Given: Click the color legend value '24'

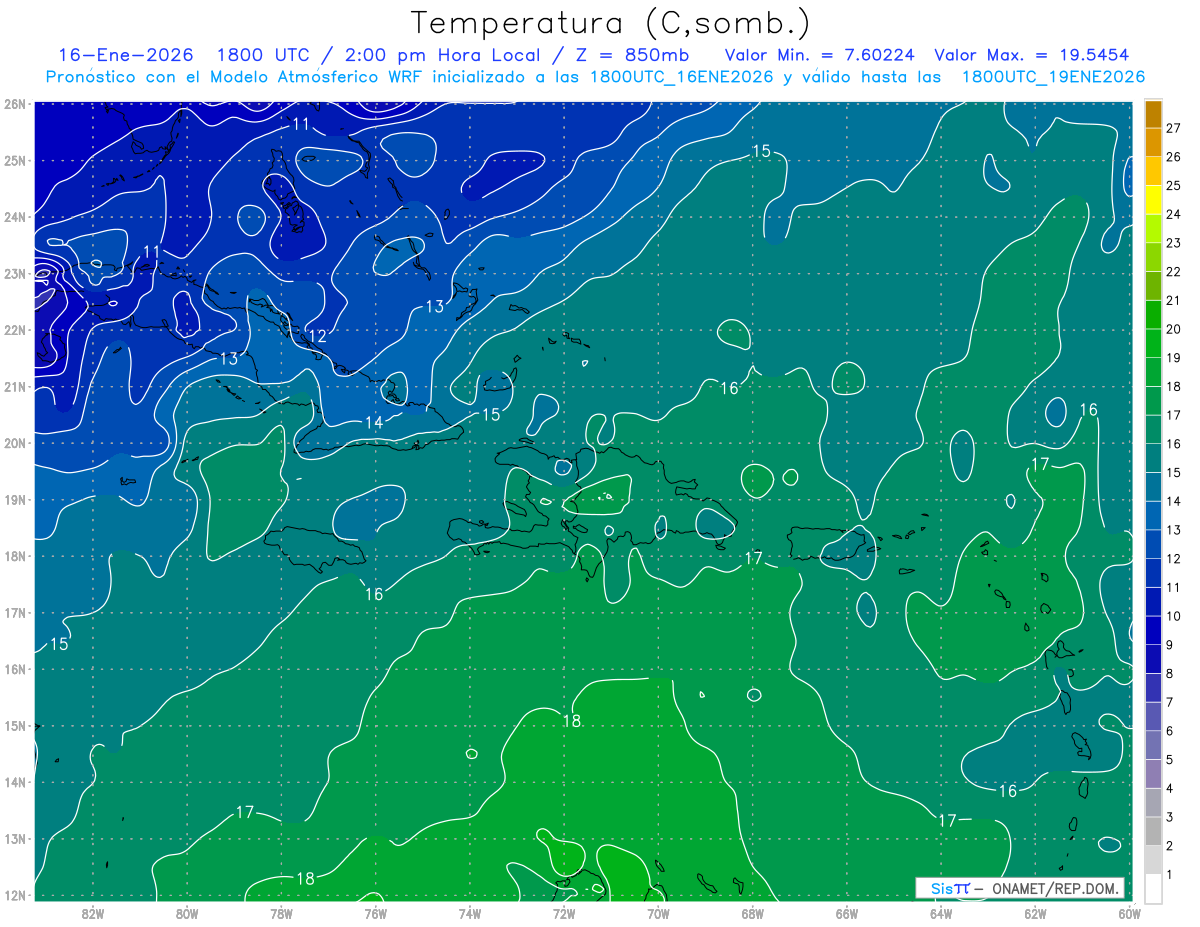Looking at the screenshot, I should coord(1174,213).
